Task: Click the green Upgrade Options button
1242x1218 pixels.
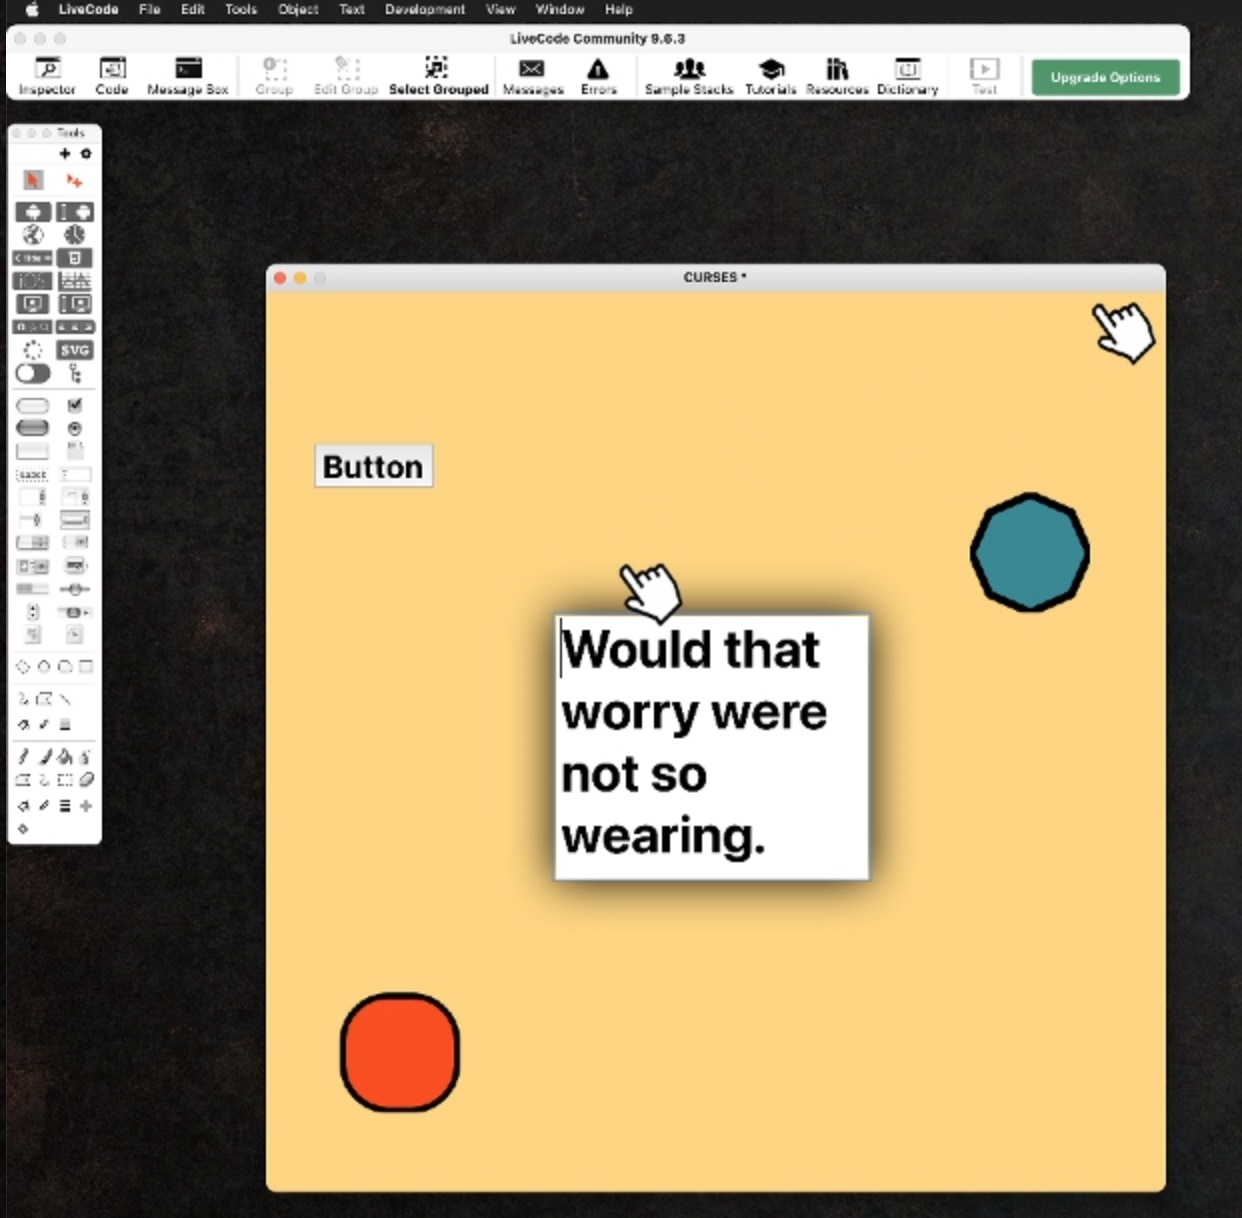Action: click(1105, 77)
